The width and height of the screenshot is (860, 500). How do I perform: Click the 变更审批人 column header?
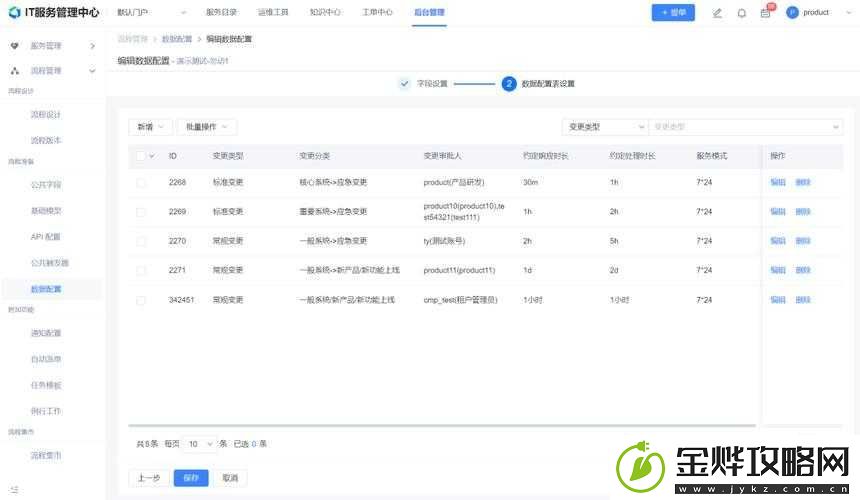[x=442, y=156]
